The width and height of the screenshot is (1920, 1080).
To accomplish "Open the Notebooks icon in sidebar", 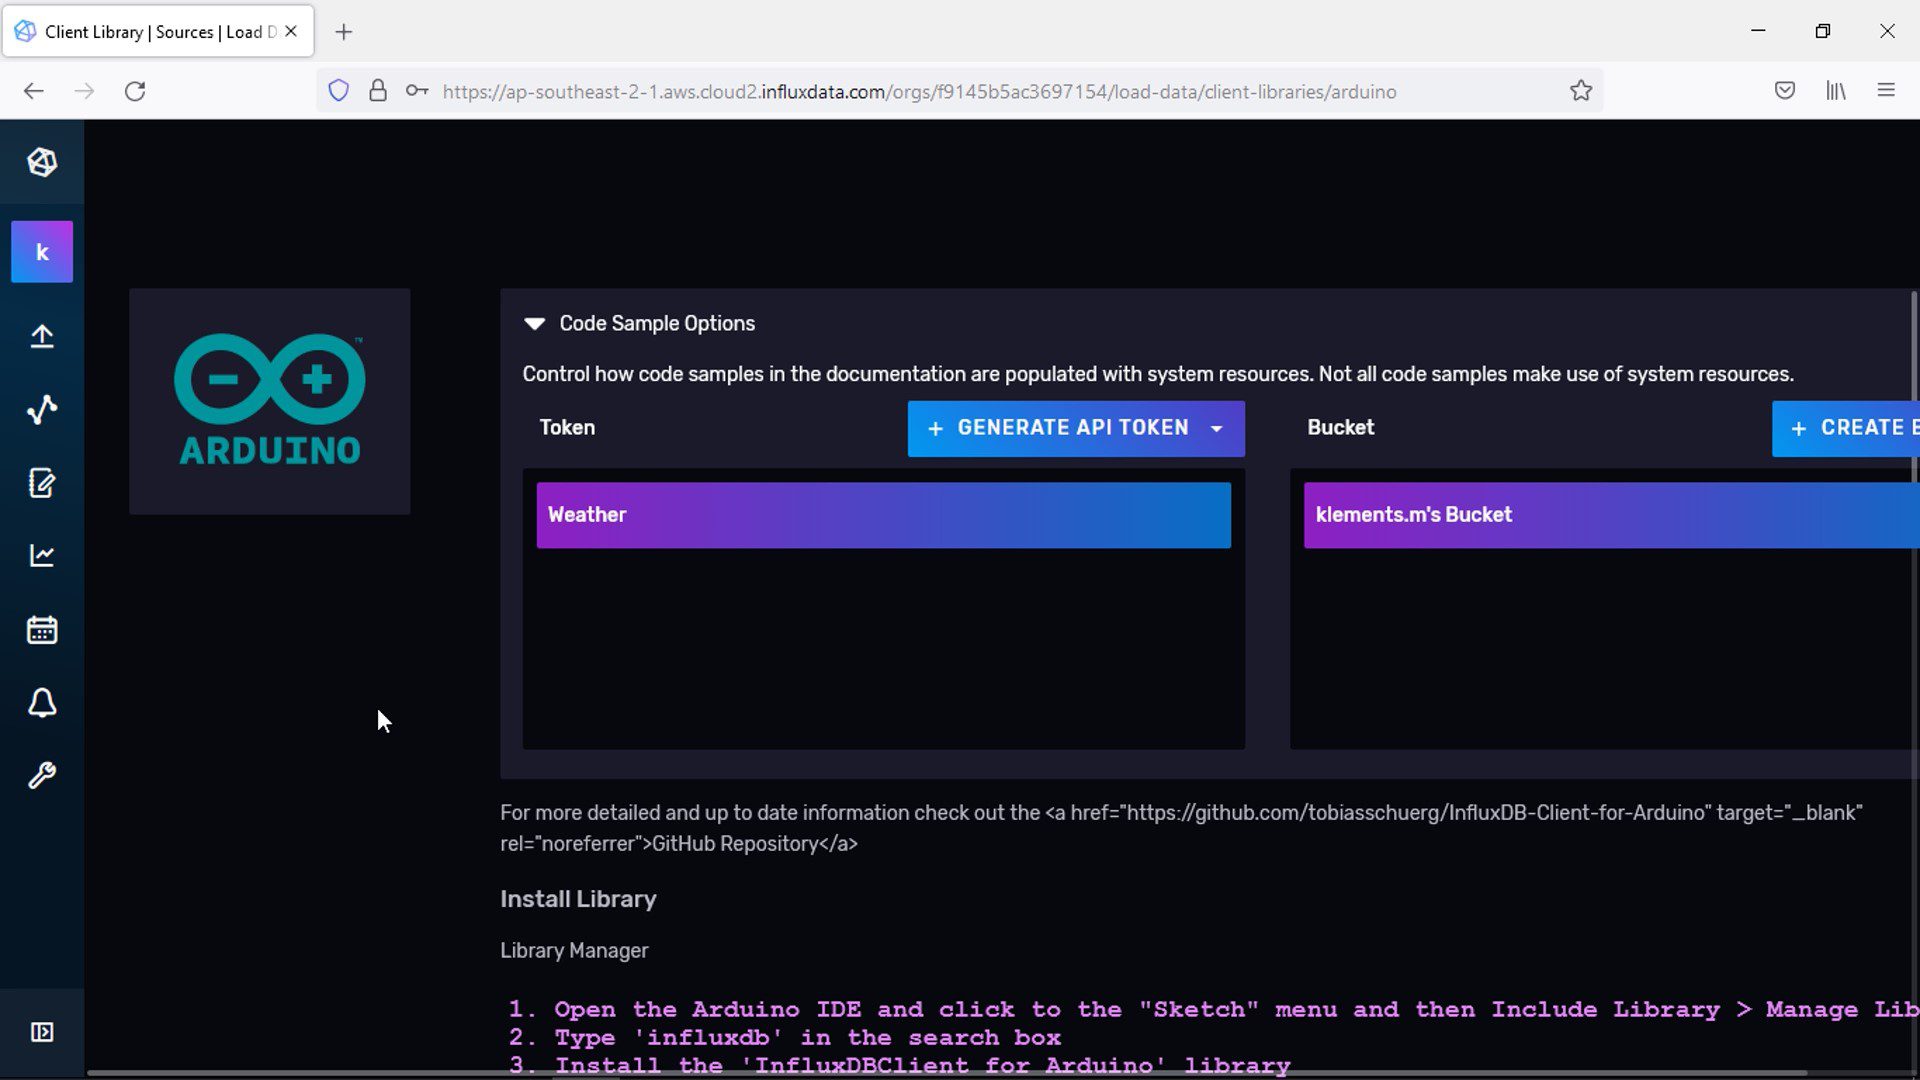I will [x=42, y=483].
